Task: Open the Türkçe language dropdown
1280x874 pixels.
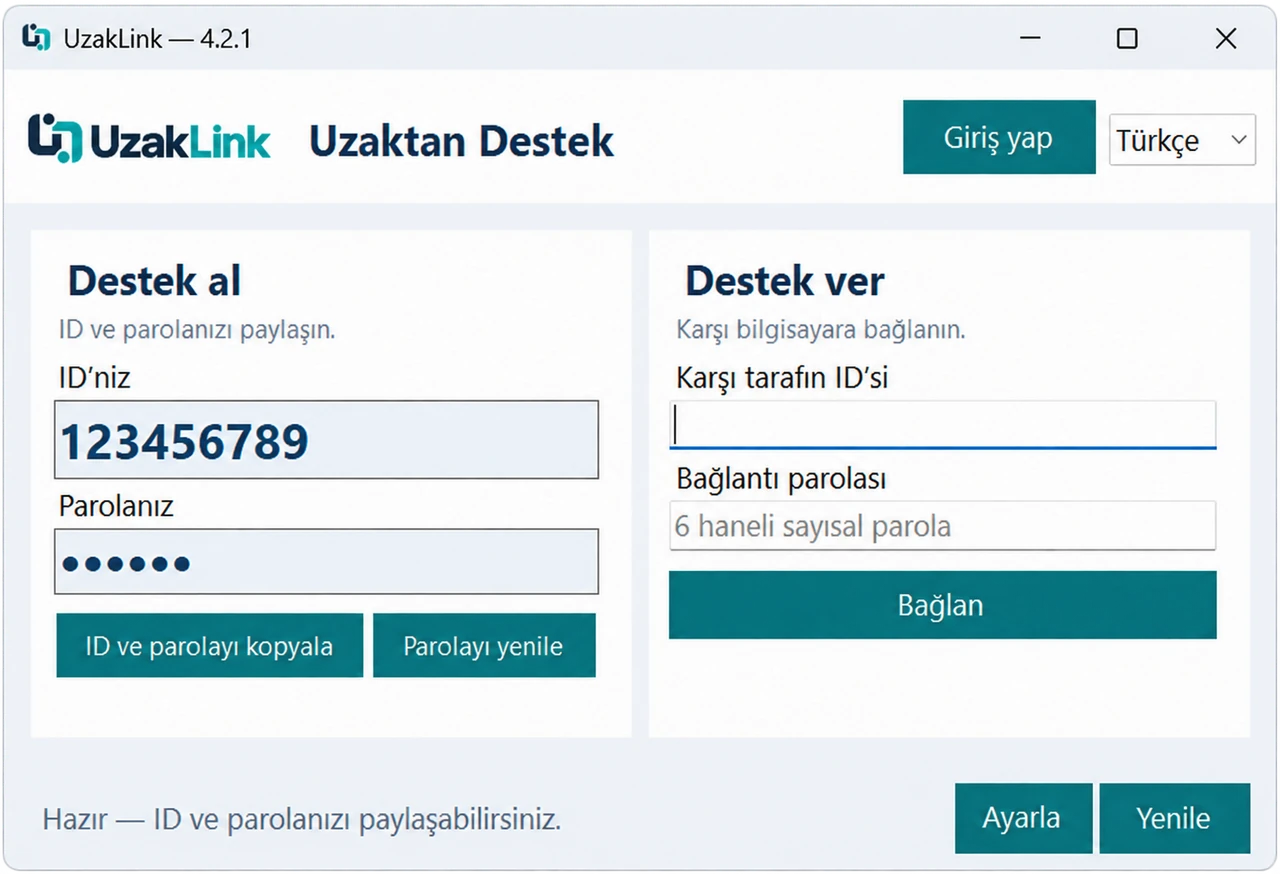Action: [1182, 140]
